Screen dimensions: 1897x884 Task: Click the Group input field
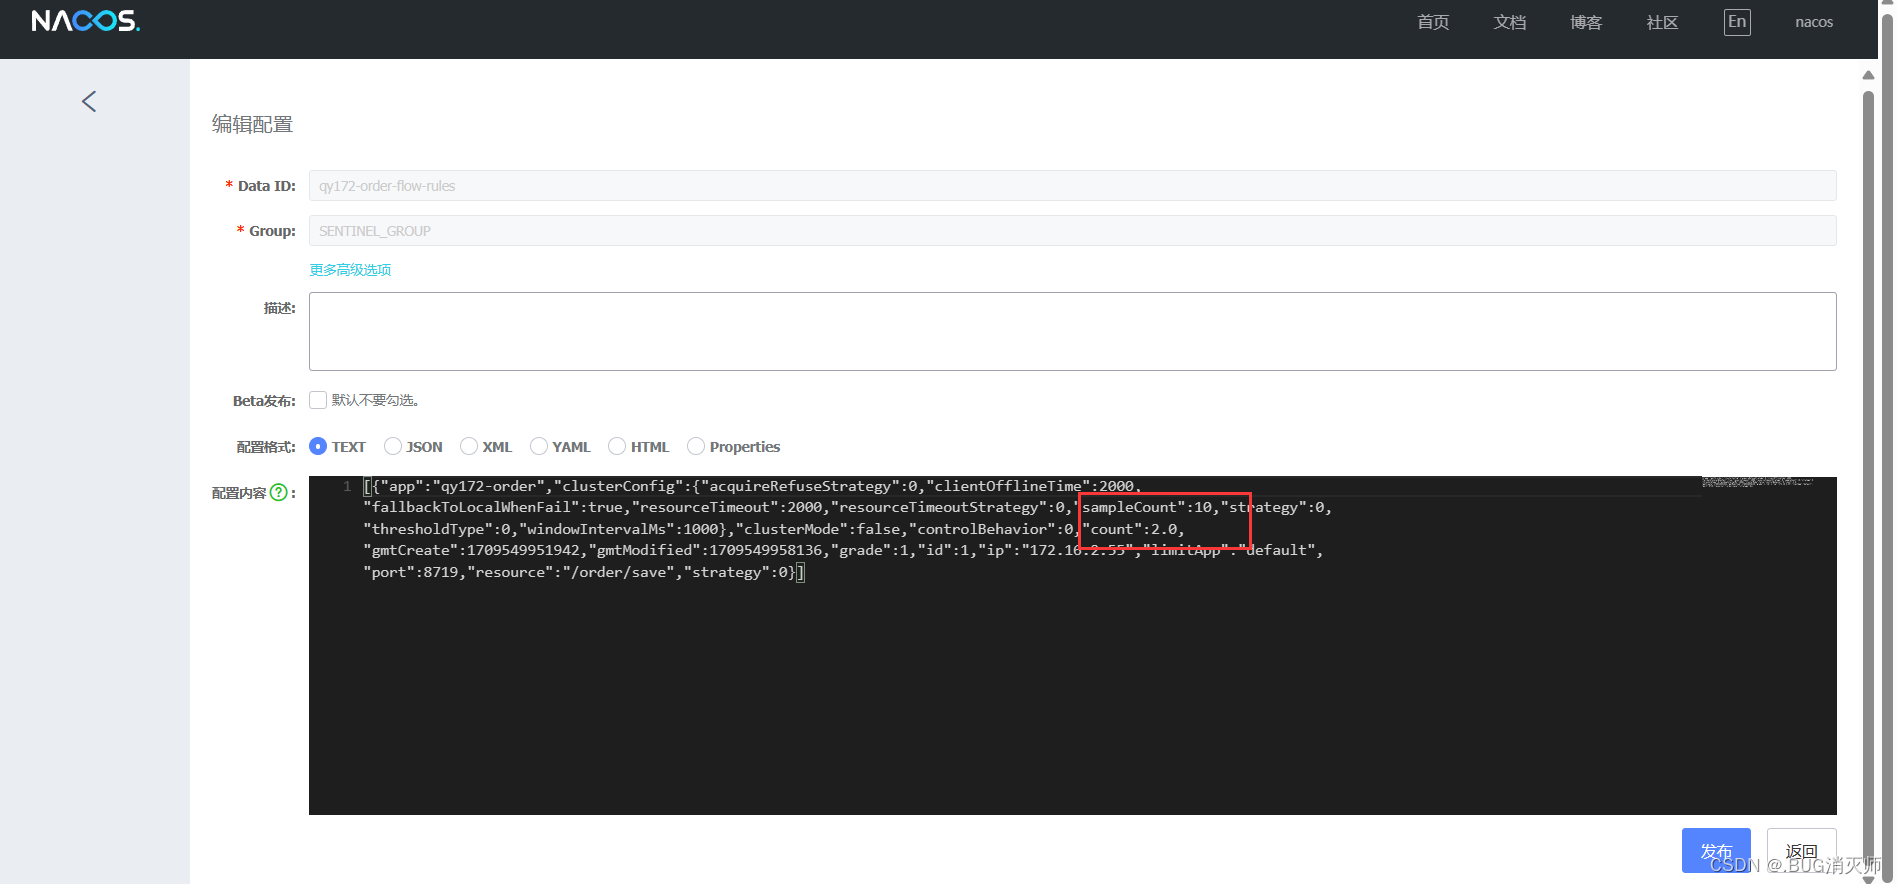pyautogui.click(x=1072, y=230)
